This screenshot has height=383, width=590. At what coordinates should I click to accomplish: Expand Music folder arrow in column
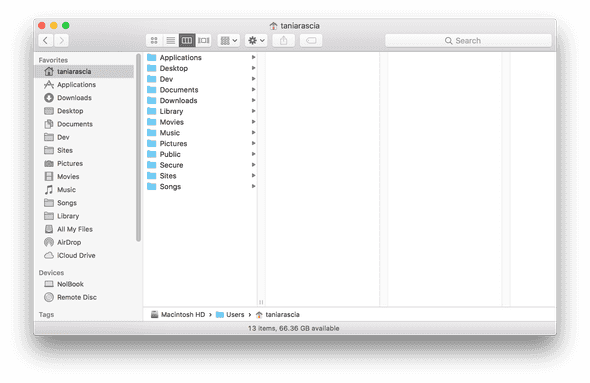[x=253, y=132]
